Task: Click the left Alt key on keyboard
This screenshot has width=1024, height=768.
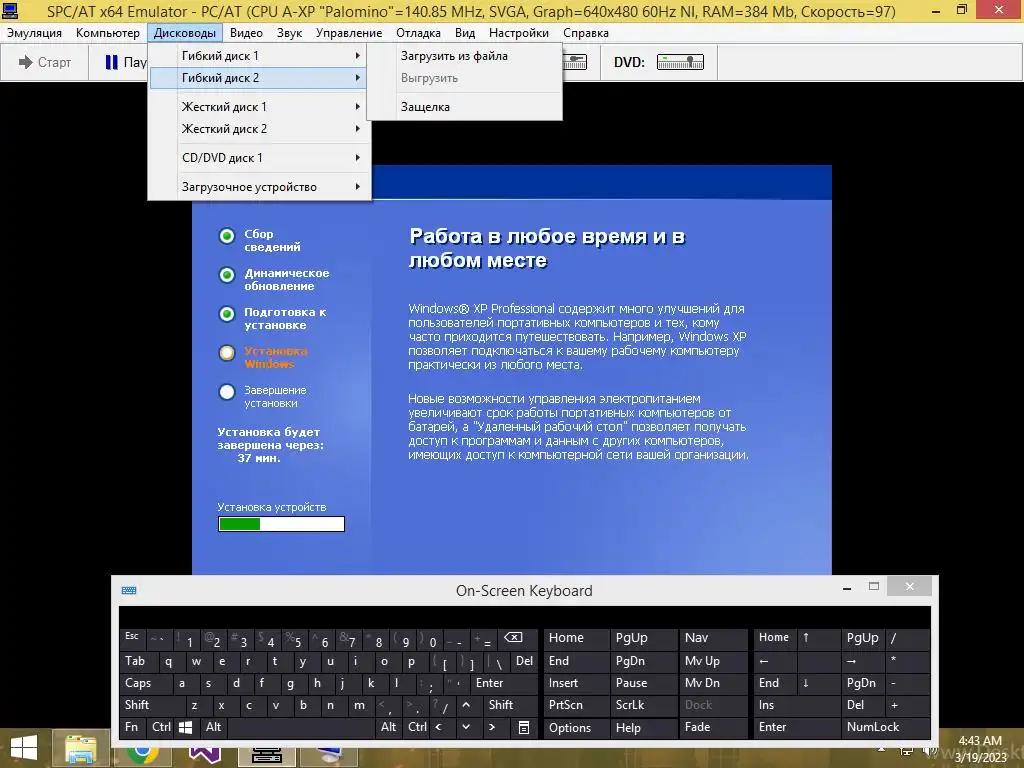Action: pyautogui.click(x=214, y=727)
